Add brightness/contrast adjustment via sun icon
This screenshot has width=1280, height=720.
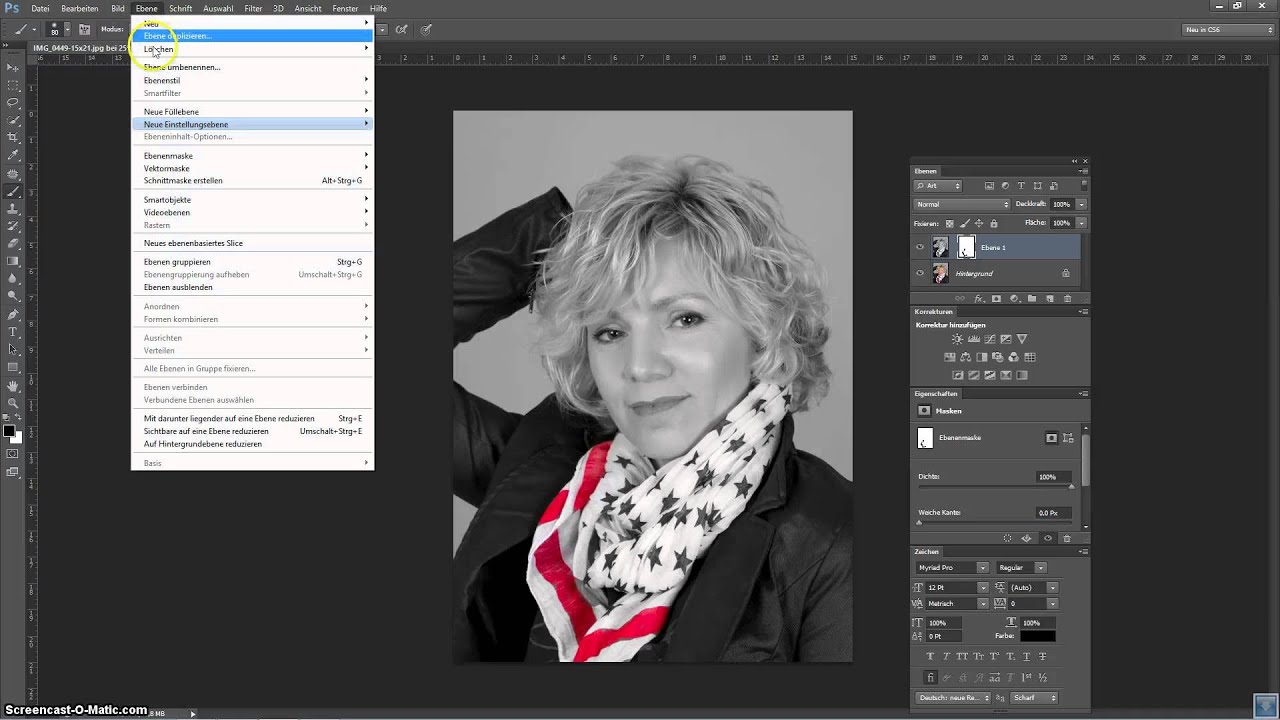pyautogui.click(x=957, y=340)
